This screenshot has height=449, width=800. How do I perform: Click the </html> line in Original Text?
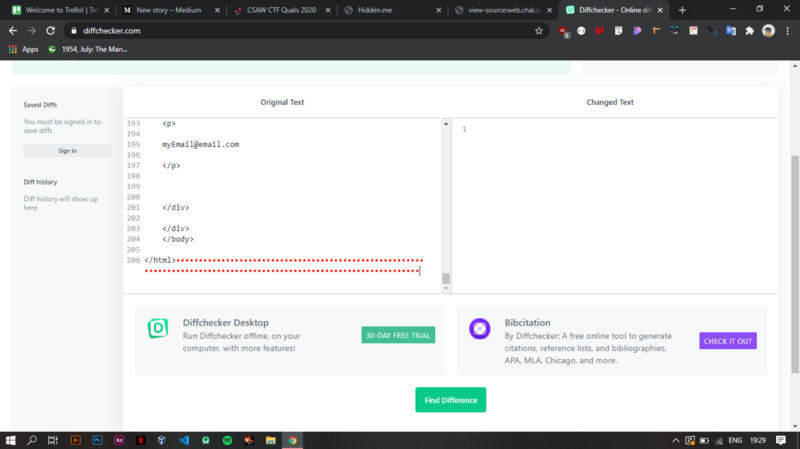tap(160, 260)
